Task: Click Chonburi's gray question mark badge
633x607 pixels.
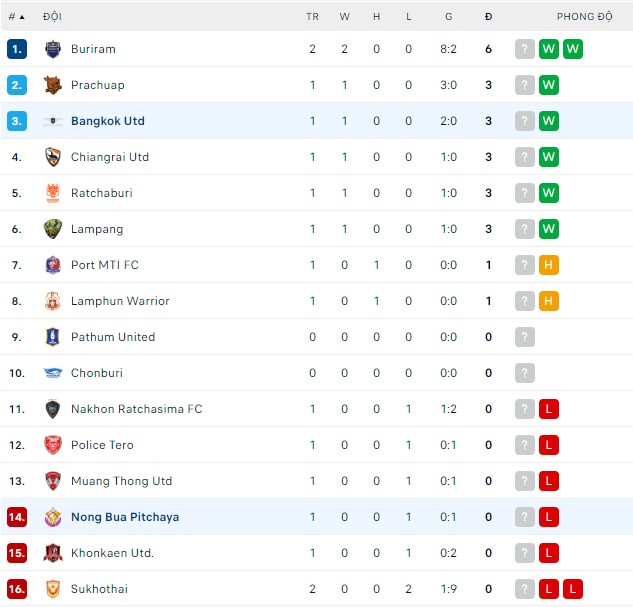Action: [524, 373]
